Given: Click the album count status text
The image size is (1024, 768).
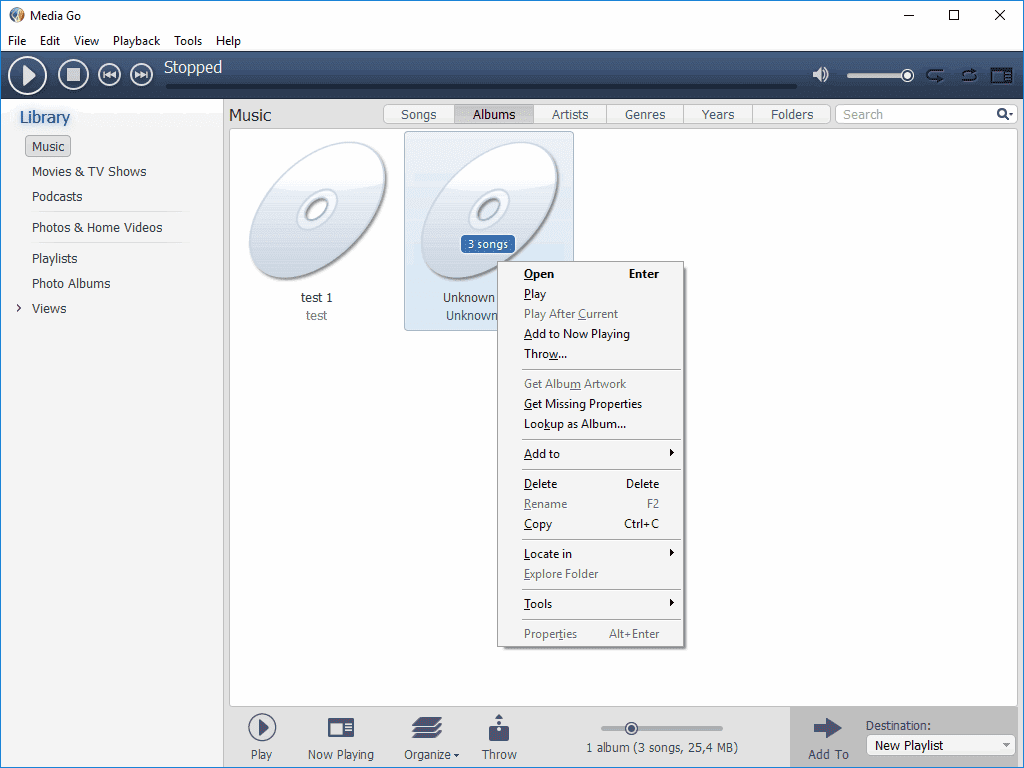Looking at the screenshot, I should click(662, 748).
